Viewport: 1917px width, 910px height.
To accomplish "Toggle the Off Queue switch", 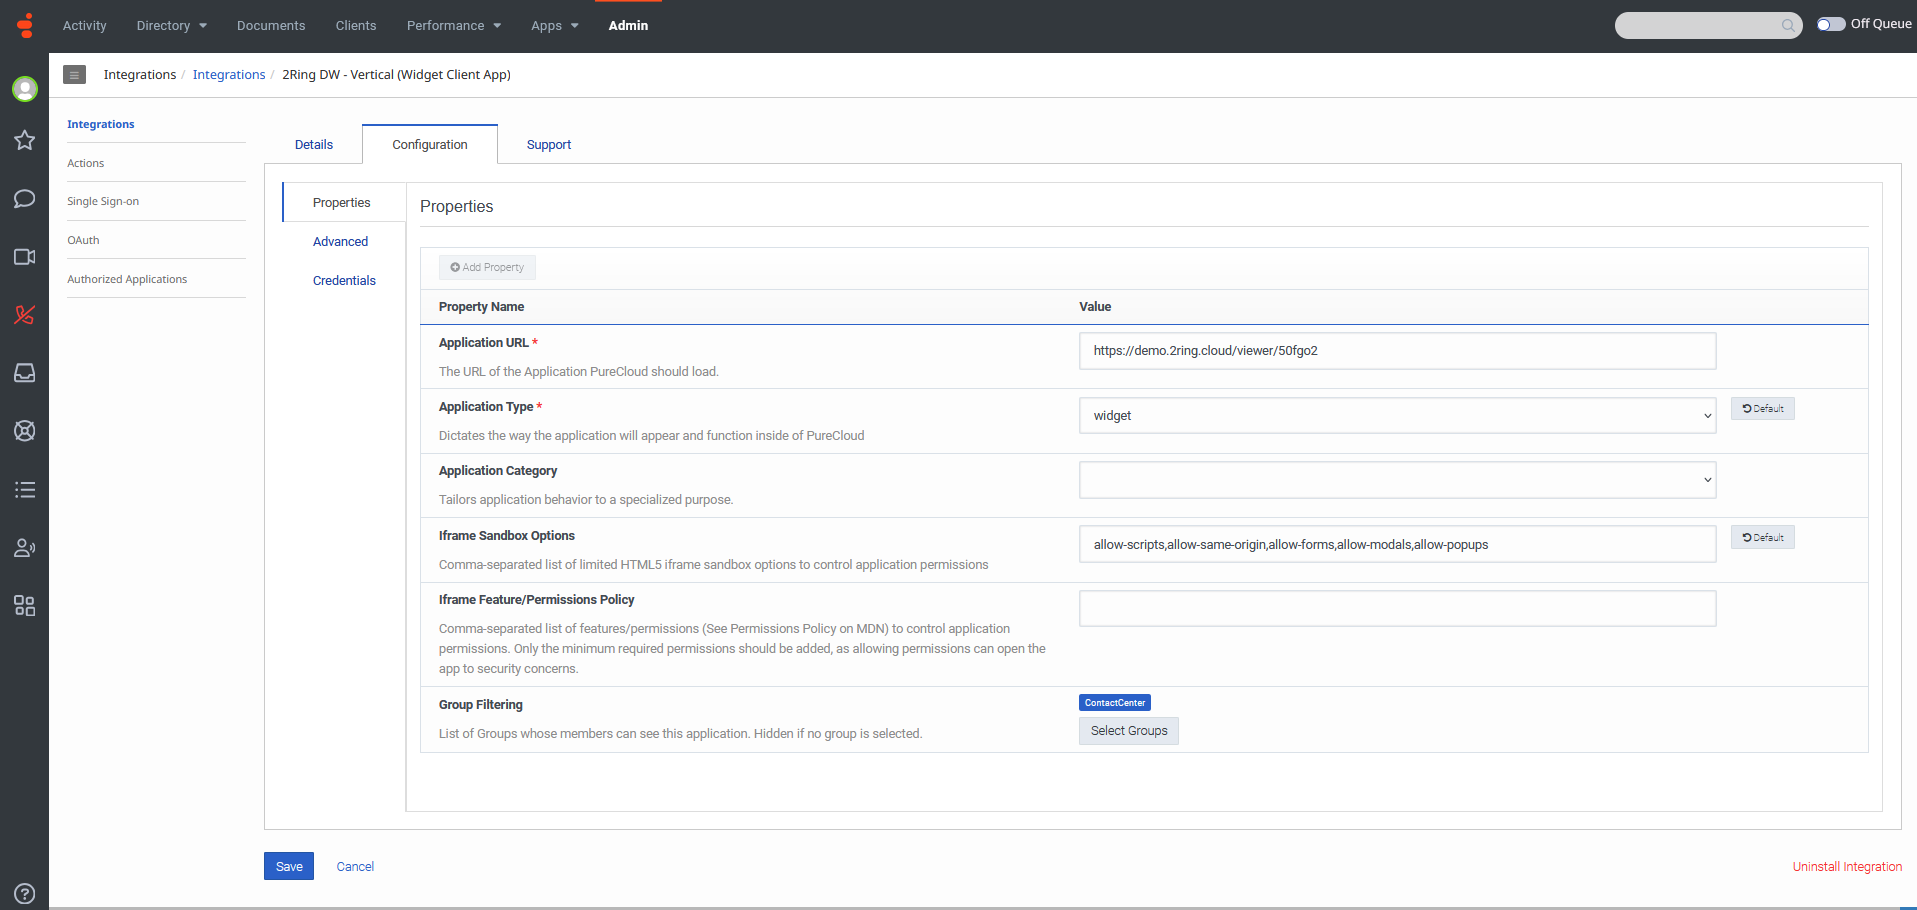I will pos(1831,24).
